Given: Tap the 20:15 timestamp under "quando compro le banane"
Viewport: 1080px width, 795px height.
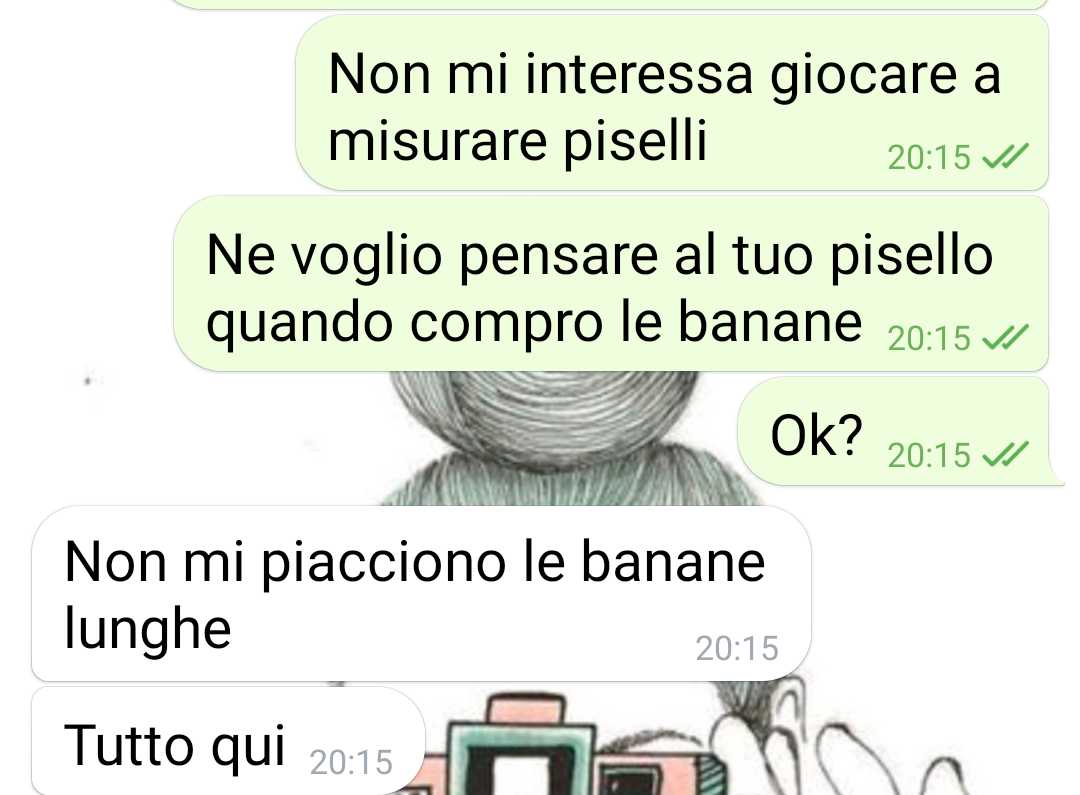Looking at the screenshot, I should pos(928,338).
